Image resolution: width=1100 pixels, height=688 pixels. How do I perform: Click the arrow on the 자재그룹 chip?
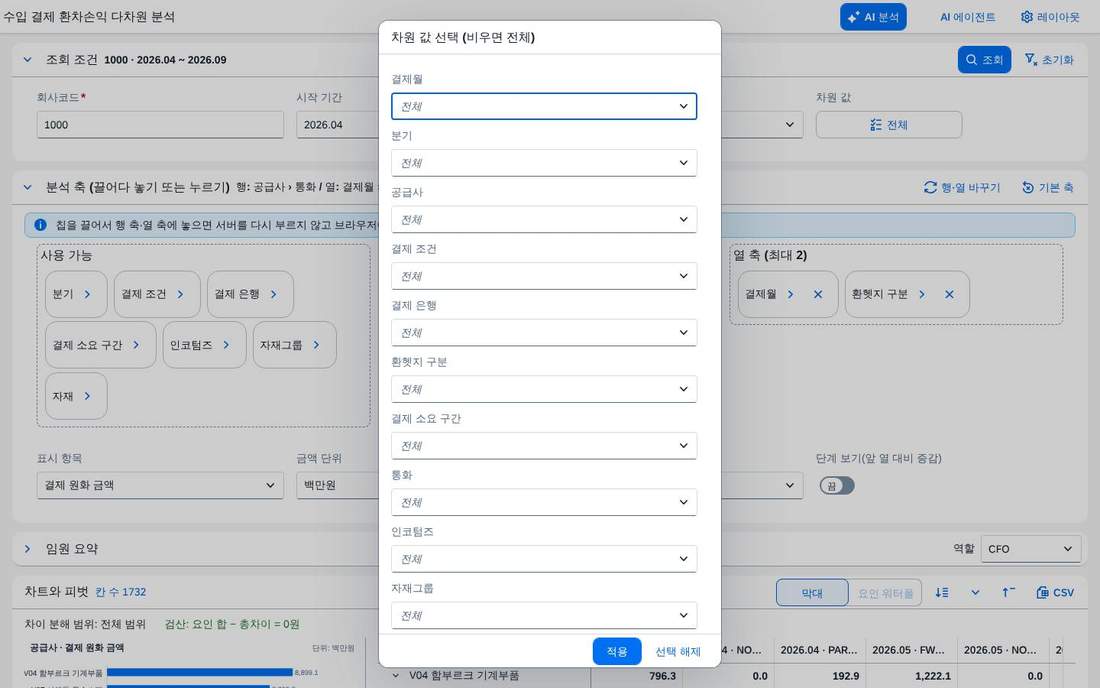(x=316, y=345)
